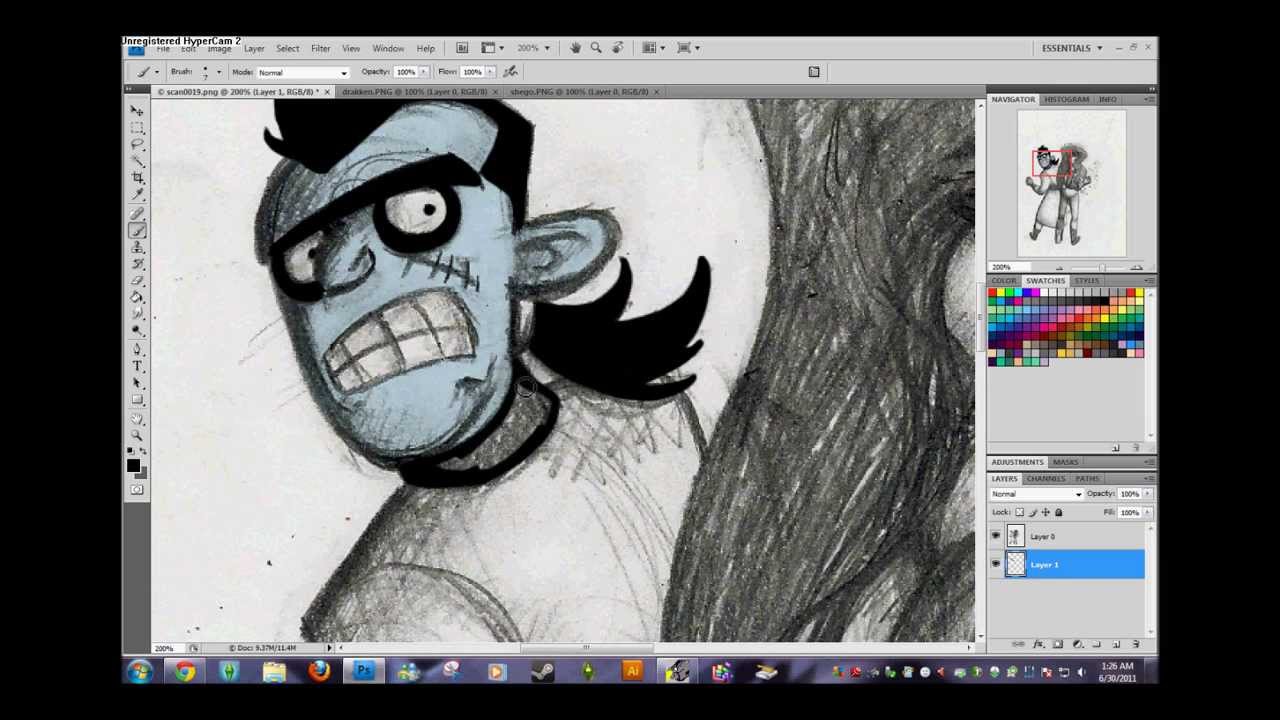1280x720 pixels.
Task: Open layer blend mode dropdown
Action: [1037, 494]
